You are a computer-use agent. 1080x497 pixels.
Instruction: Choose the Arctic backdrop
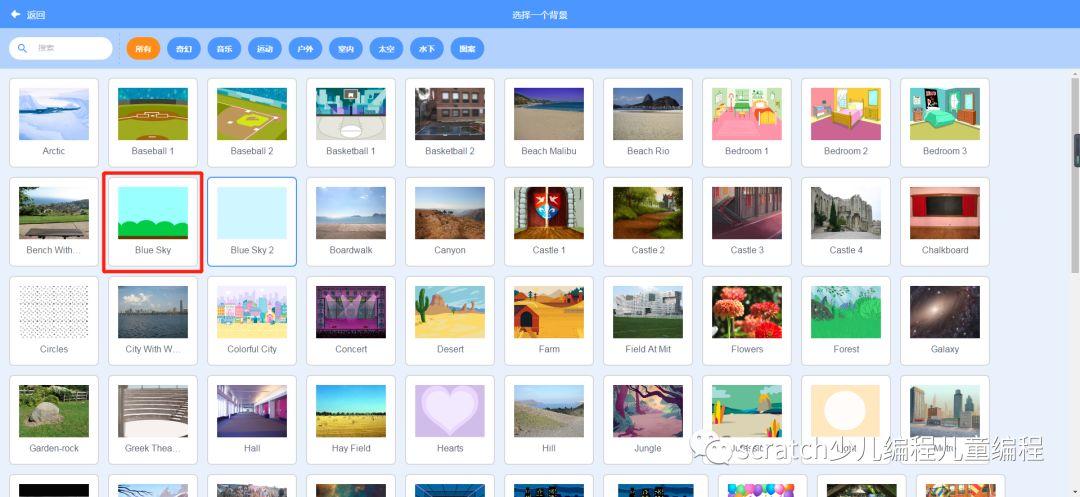click(54, 123)
